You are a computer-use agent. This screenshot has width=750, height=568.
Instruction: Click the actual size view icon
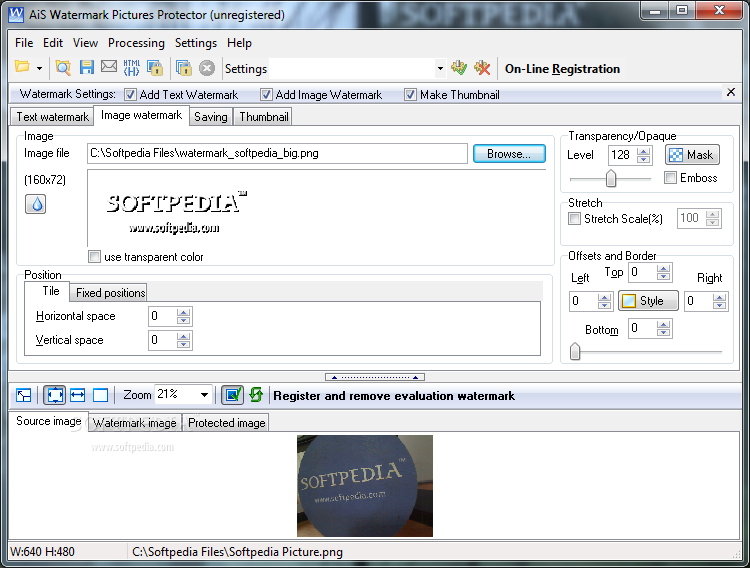pos(23,395)
